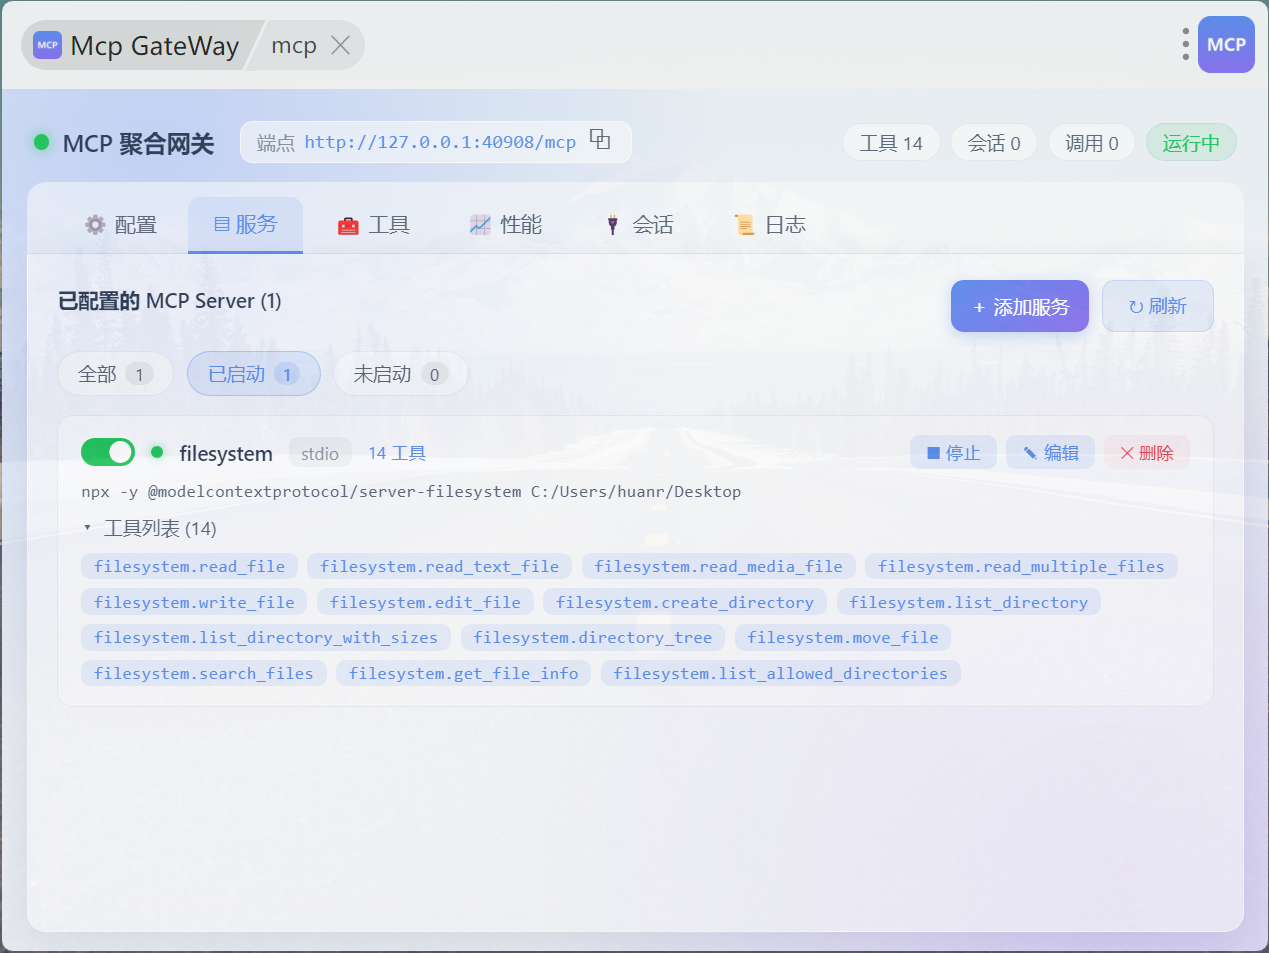
Task: Delete the filesystem server with 删除
Action: pyautogui.click(x=1147, y=453)
